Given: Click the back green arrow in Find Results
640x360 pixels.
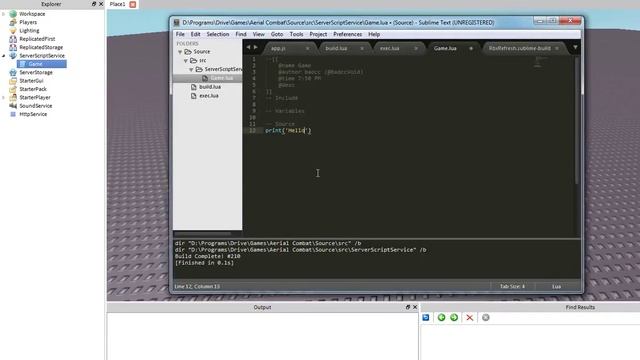Looking at the screenshot, I should 441,318.
